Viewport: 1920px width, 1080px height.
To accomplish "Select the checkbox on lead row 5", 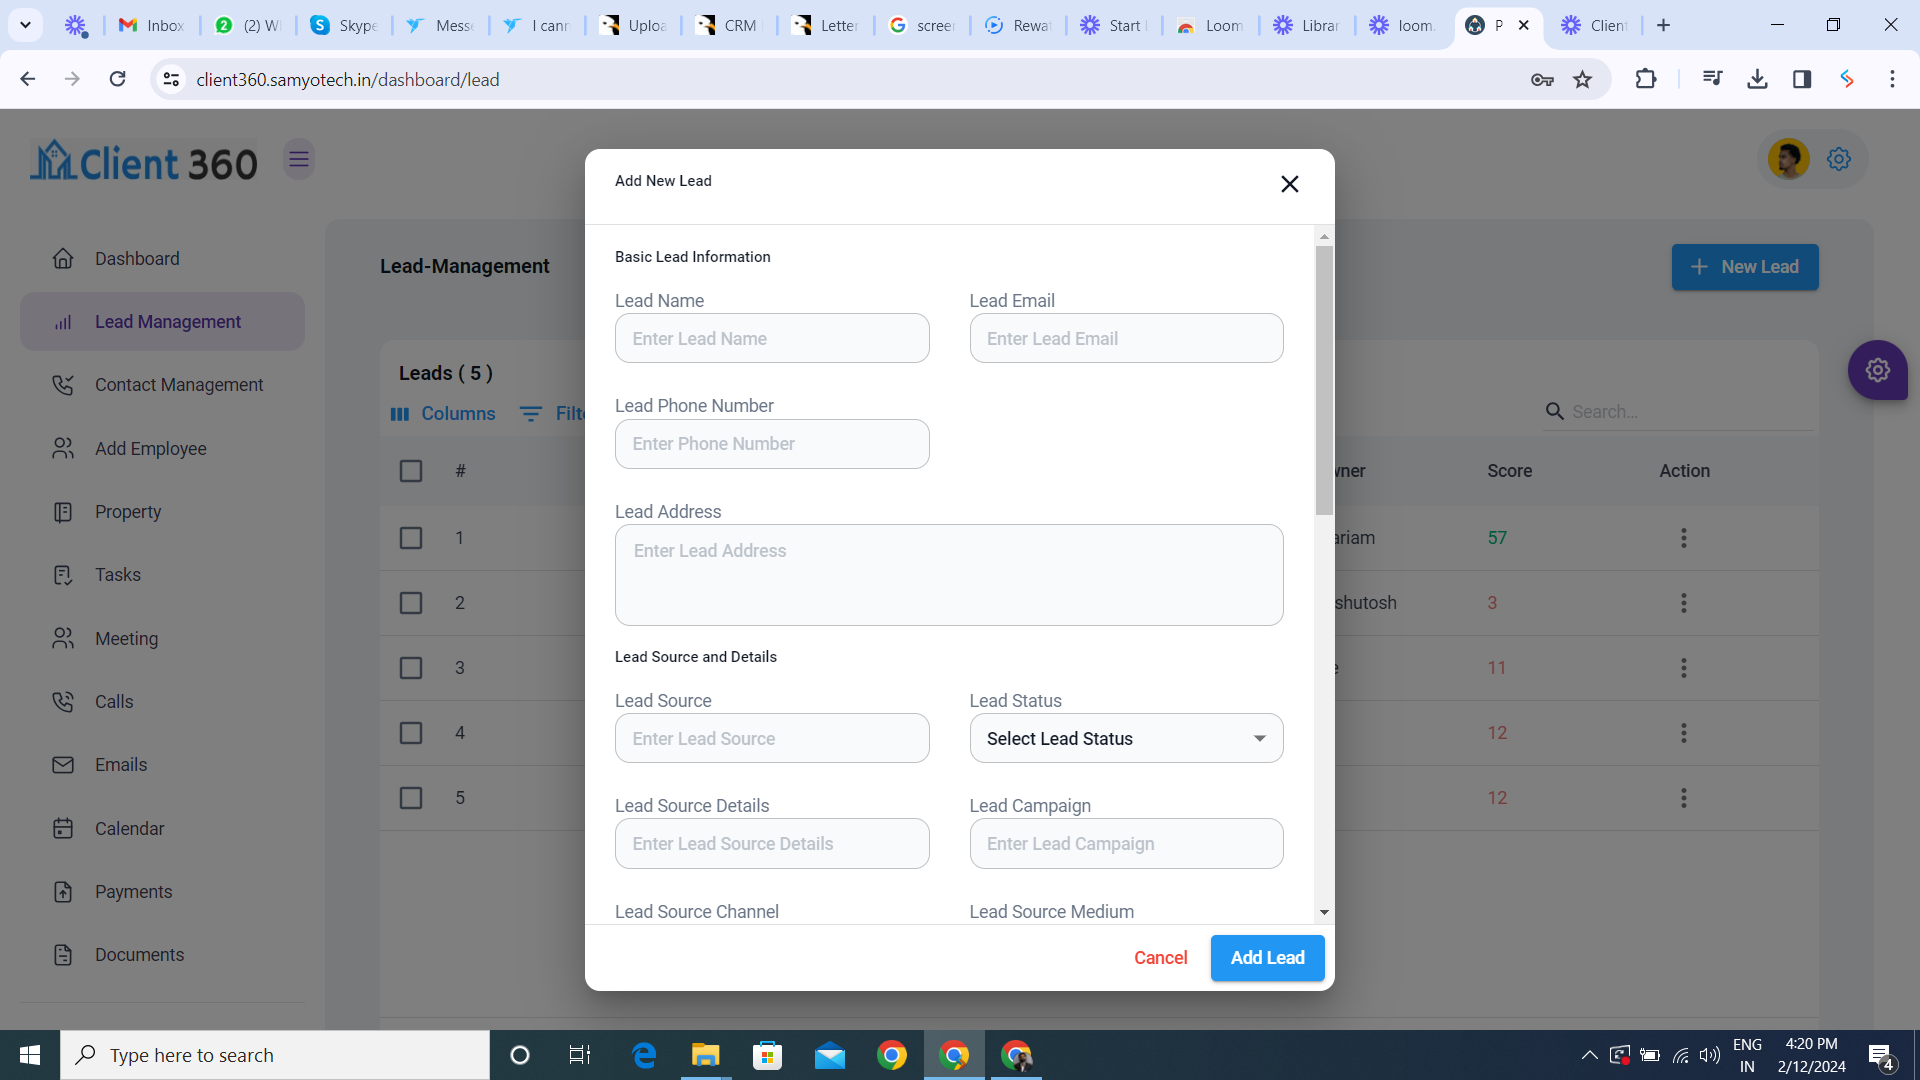I will 411,797.
